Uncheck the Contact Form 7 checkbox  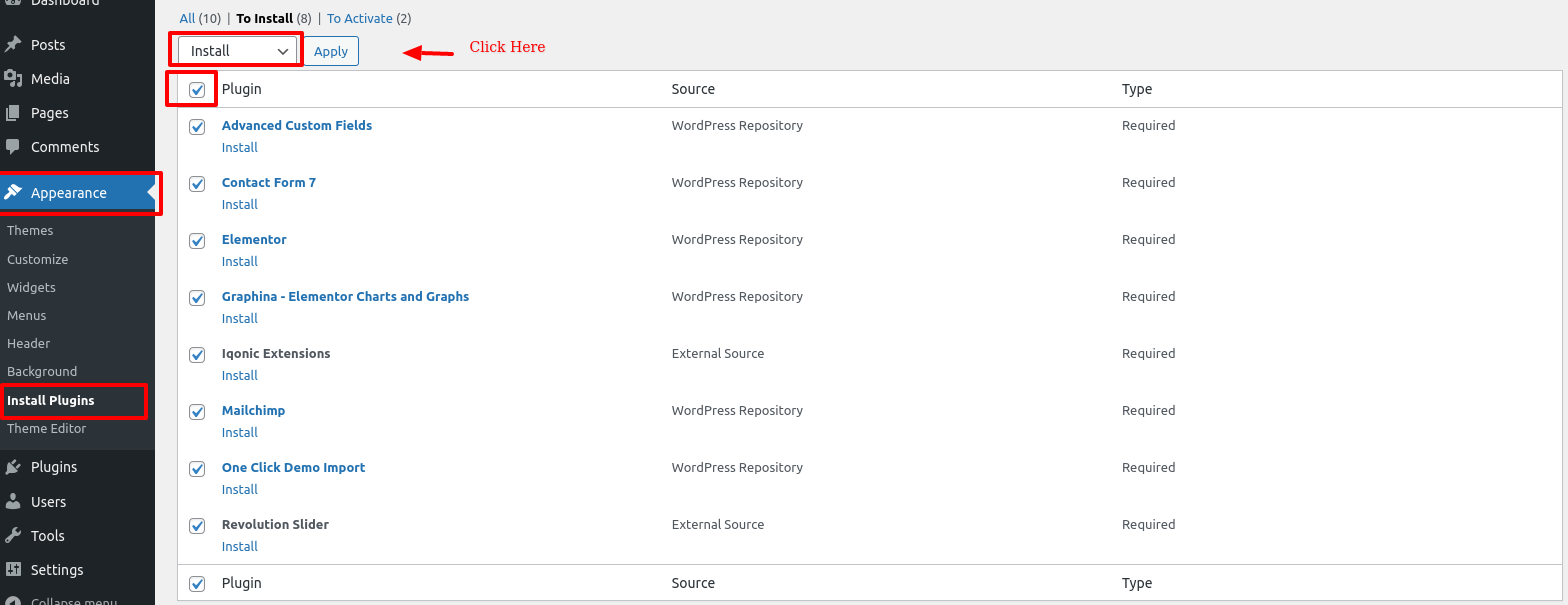[x=197, y=184]
